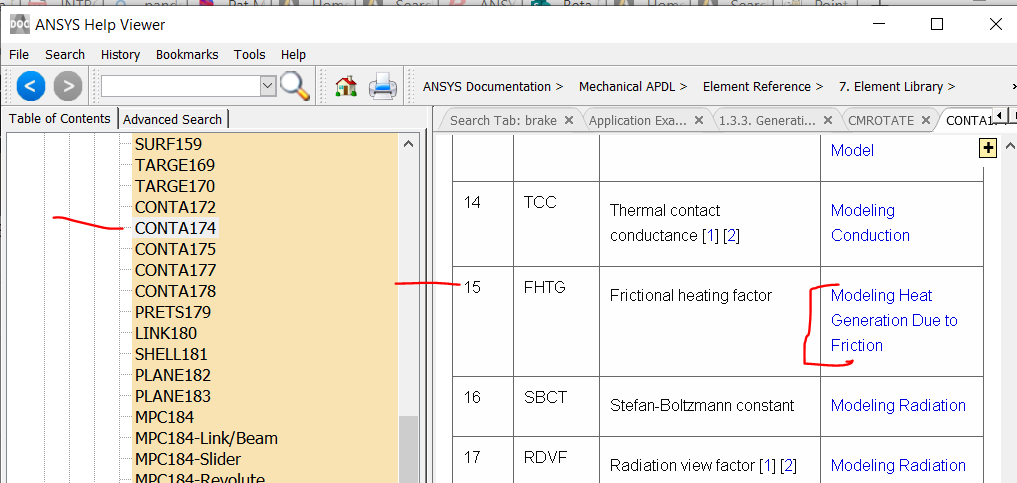Screen dimensions: 1017x483
Task: Click 7. Element Library breadcrumb
Action: [x=891, y=86]
